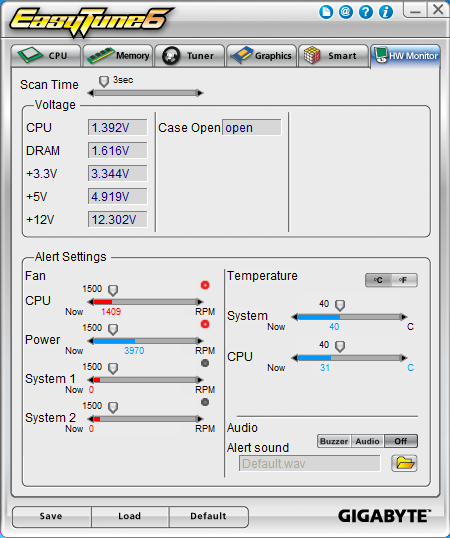Click the Default button
Screen dimensions: 450x538
click(x=209, y=516)
